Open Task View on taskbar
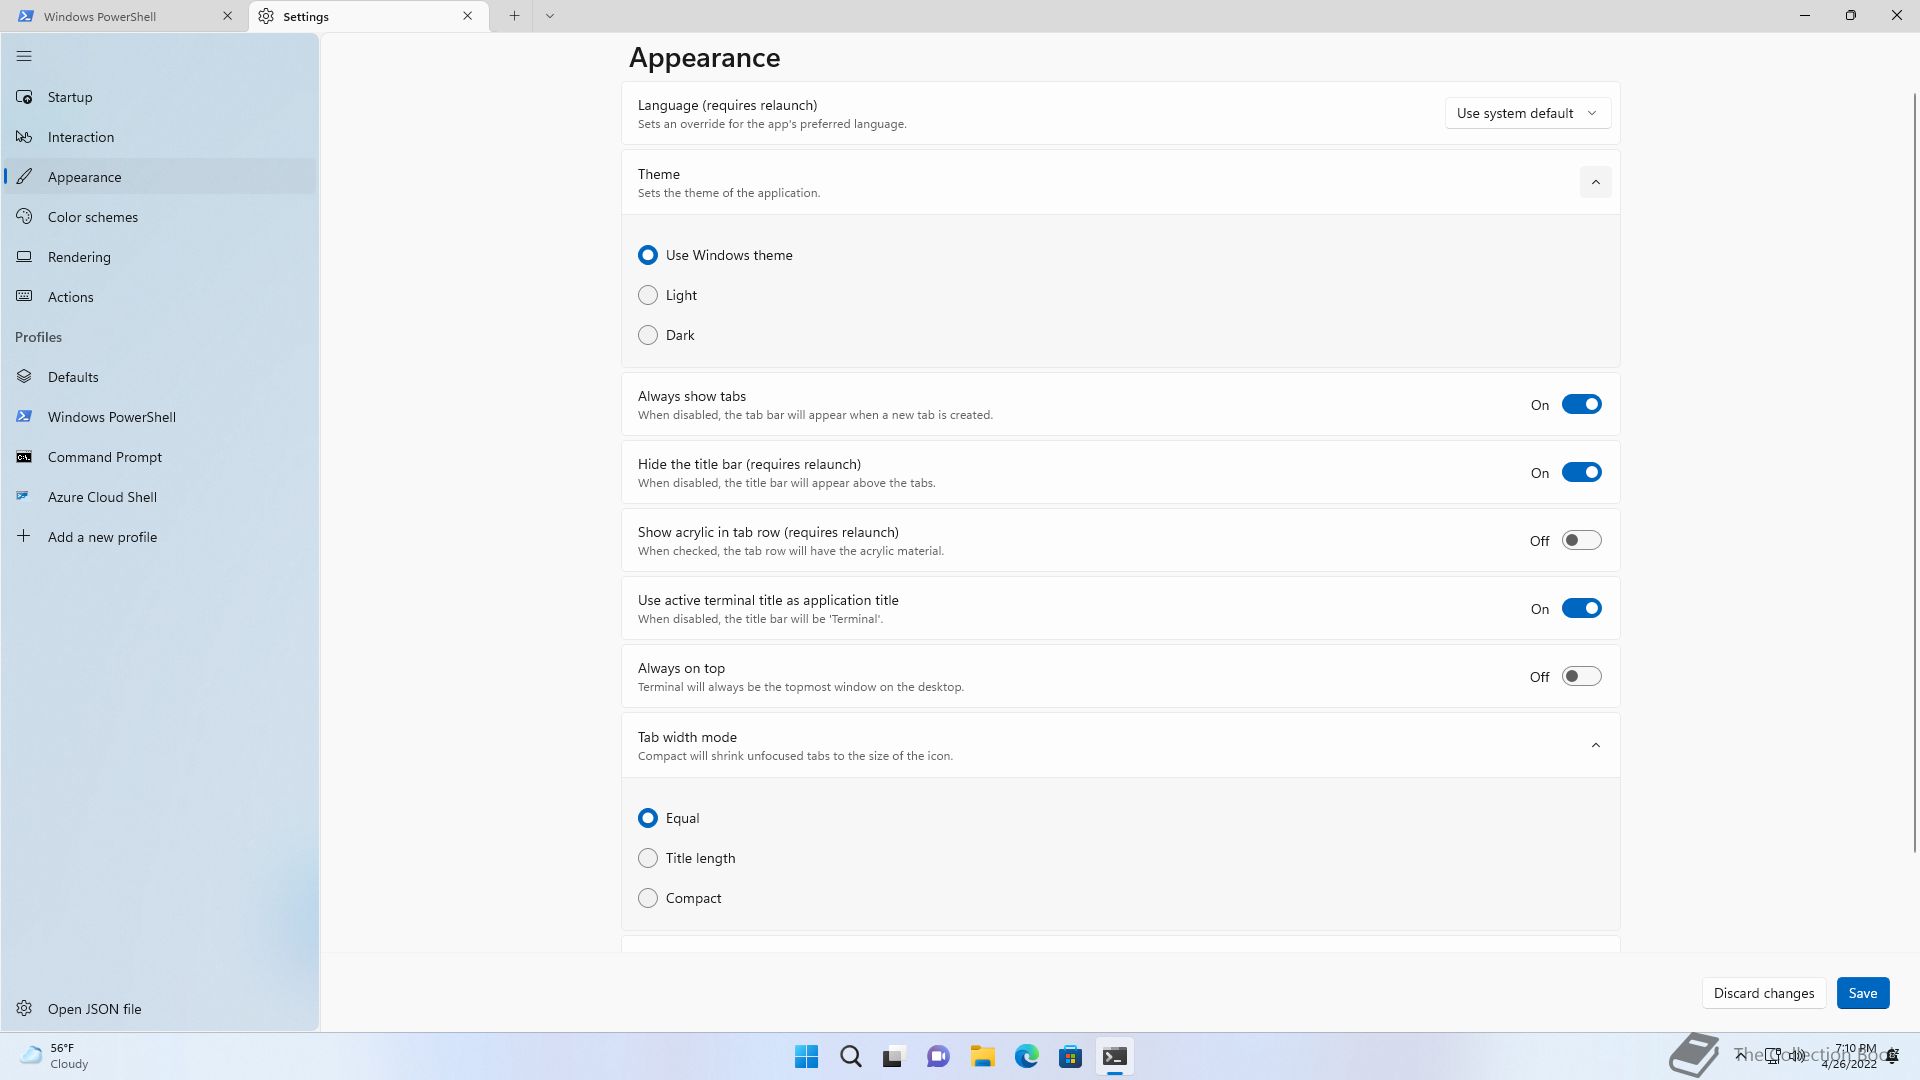The image size is (1920, 1080). [x=894, y=1057]
